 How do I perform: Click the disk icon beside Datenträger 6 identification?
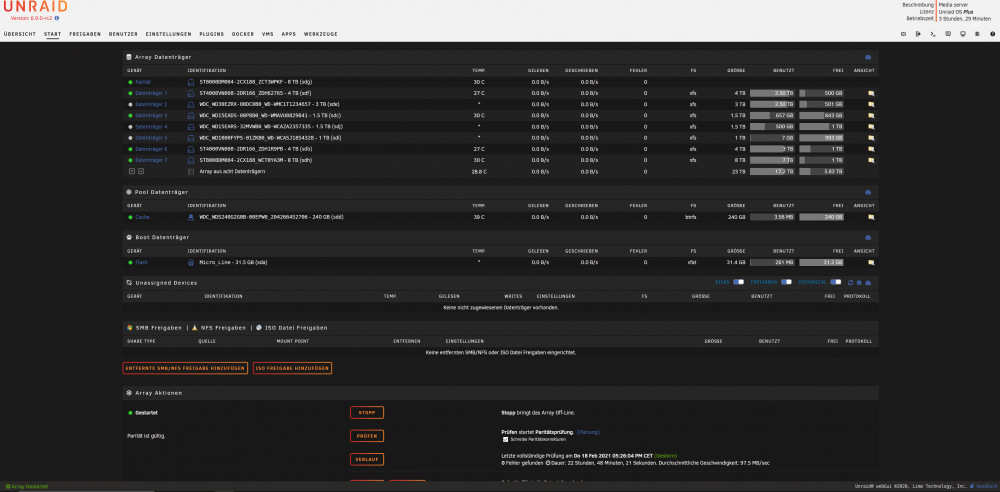click(x=191, y=149)
